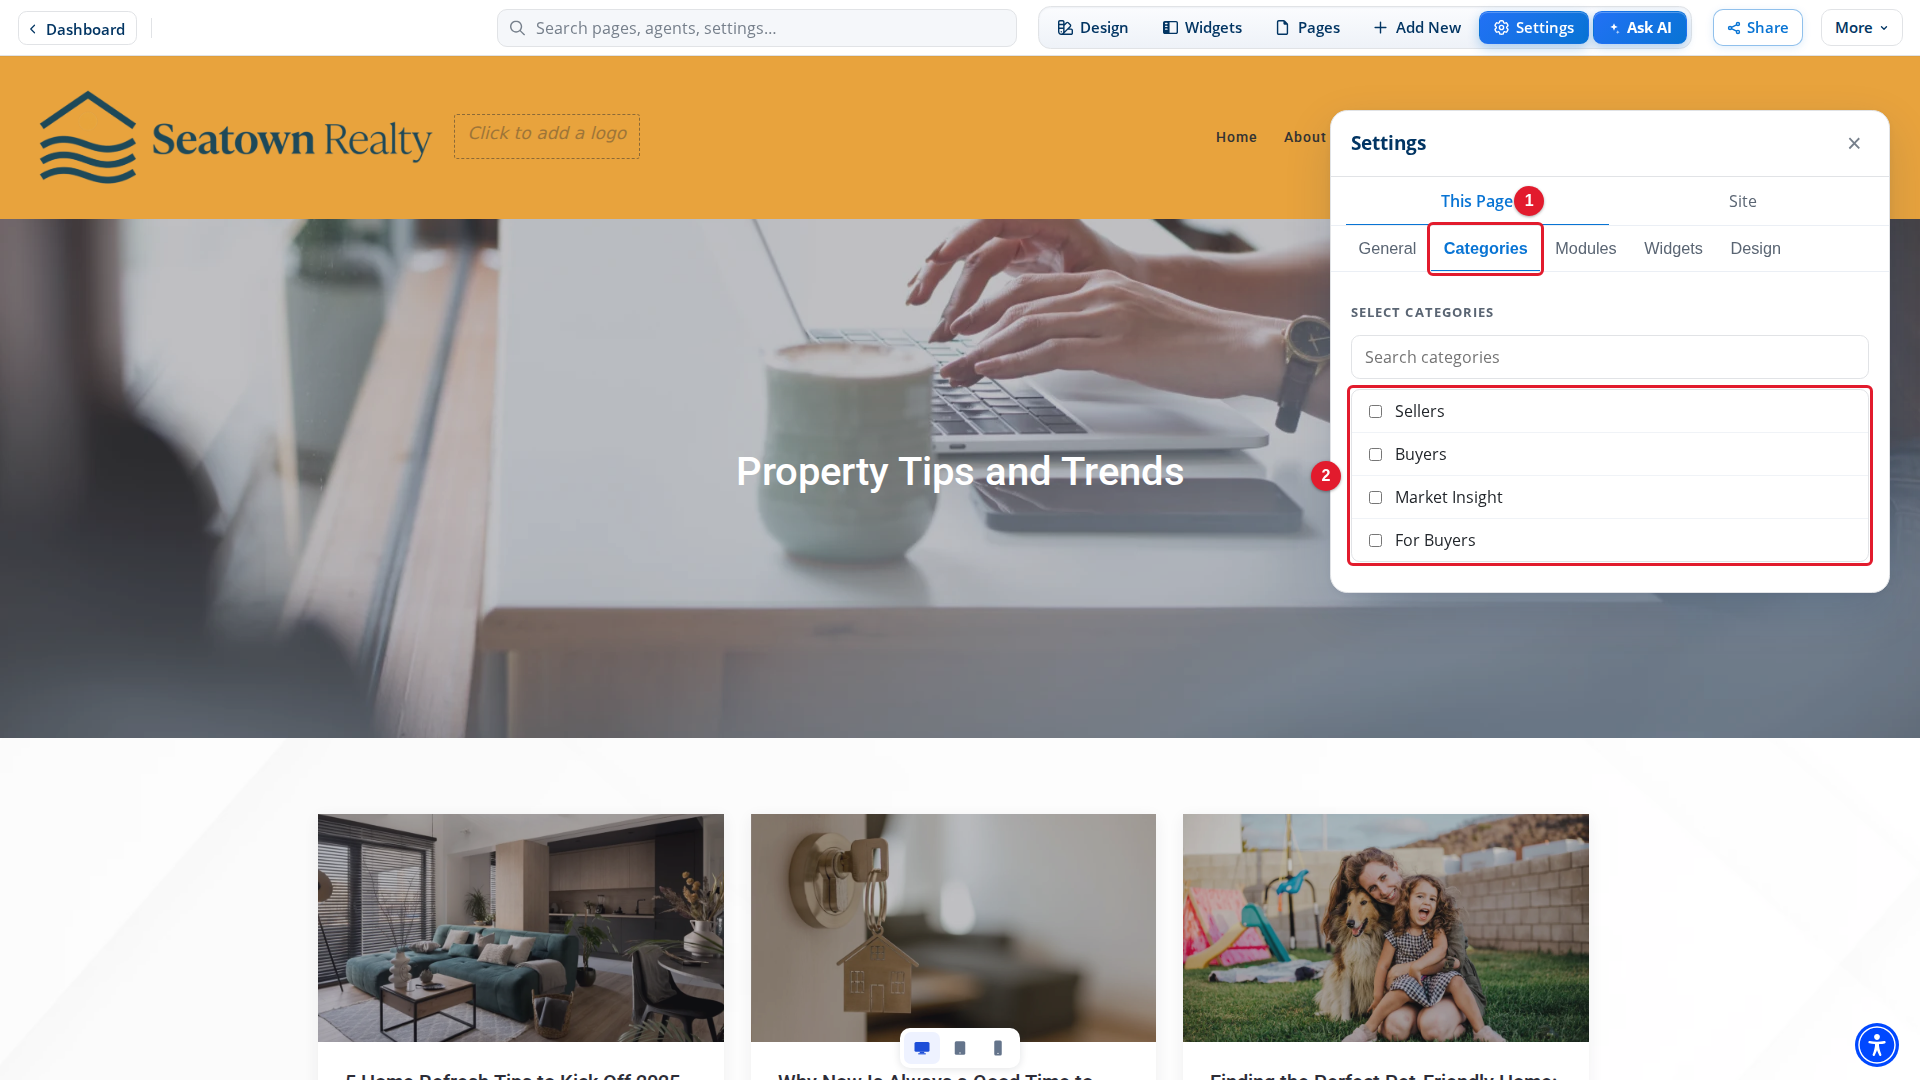Open the living room blog post thumbnail
The image size is (1920, 1080).
click(x=521, y=928)
